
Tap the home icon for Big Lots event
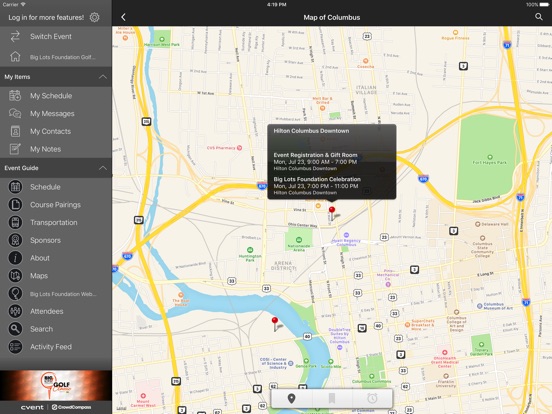15,56
